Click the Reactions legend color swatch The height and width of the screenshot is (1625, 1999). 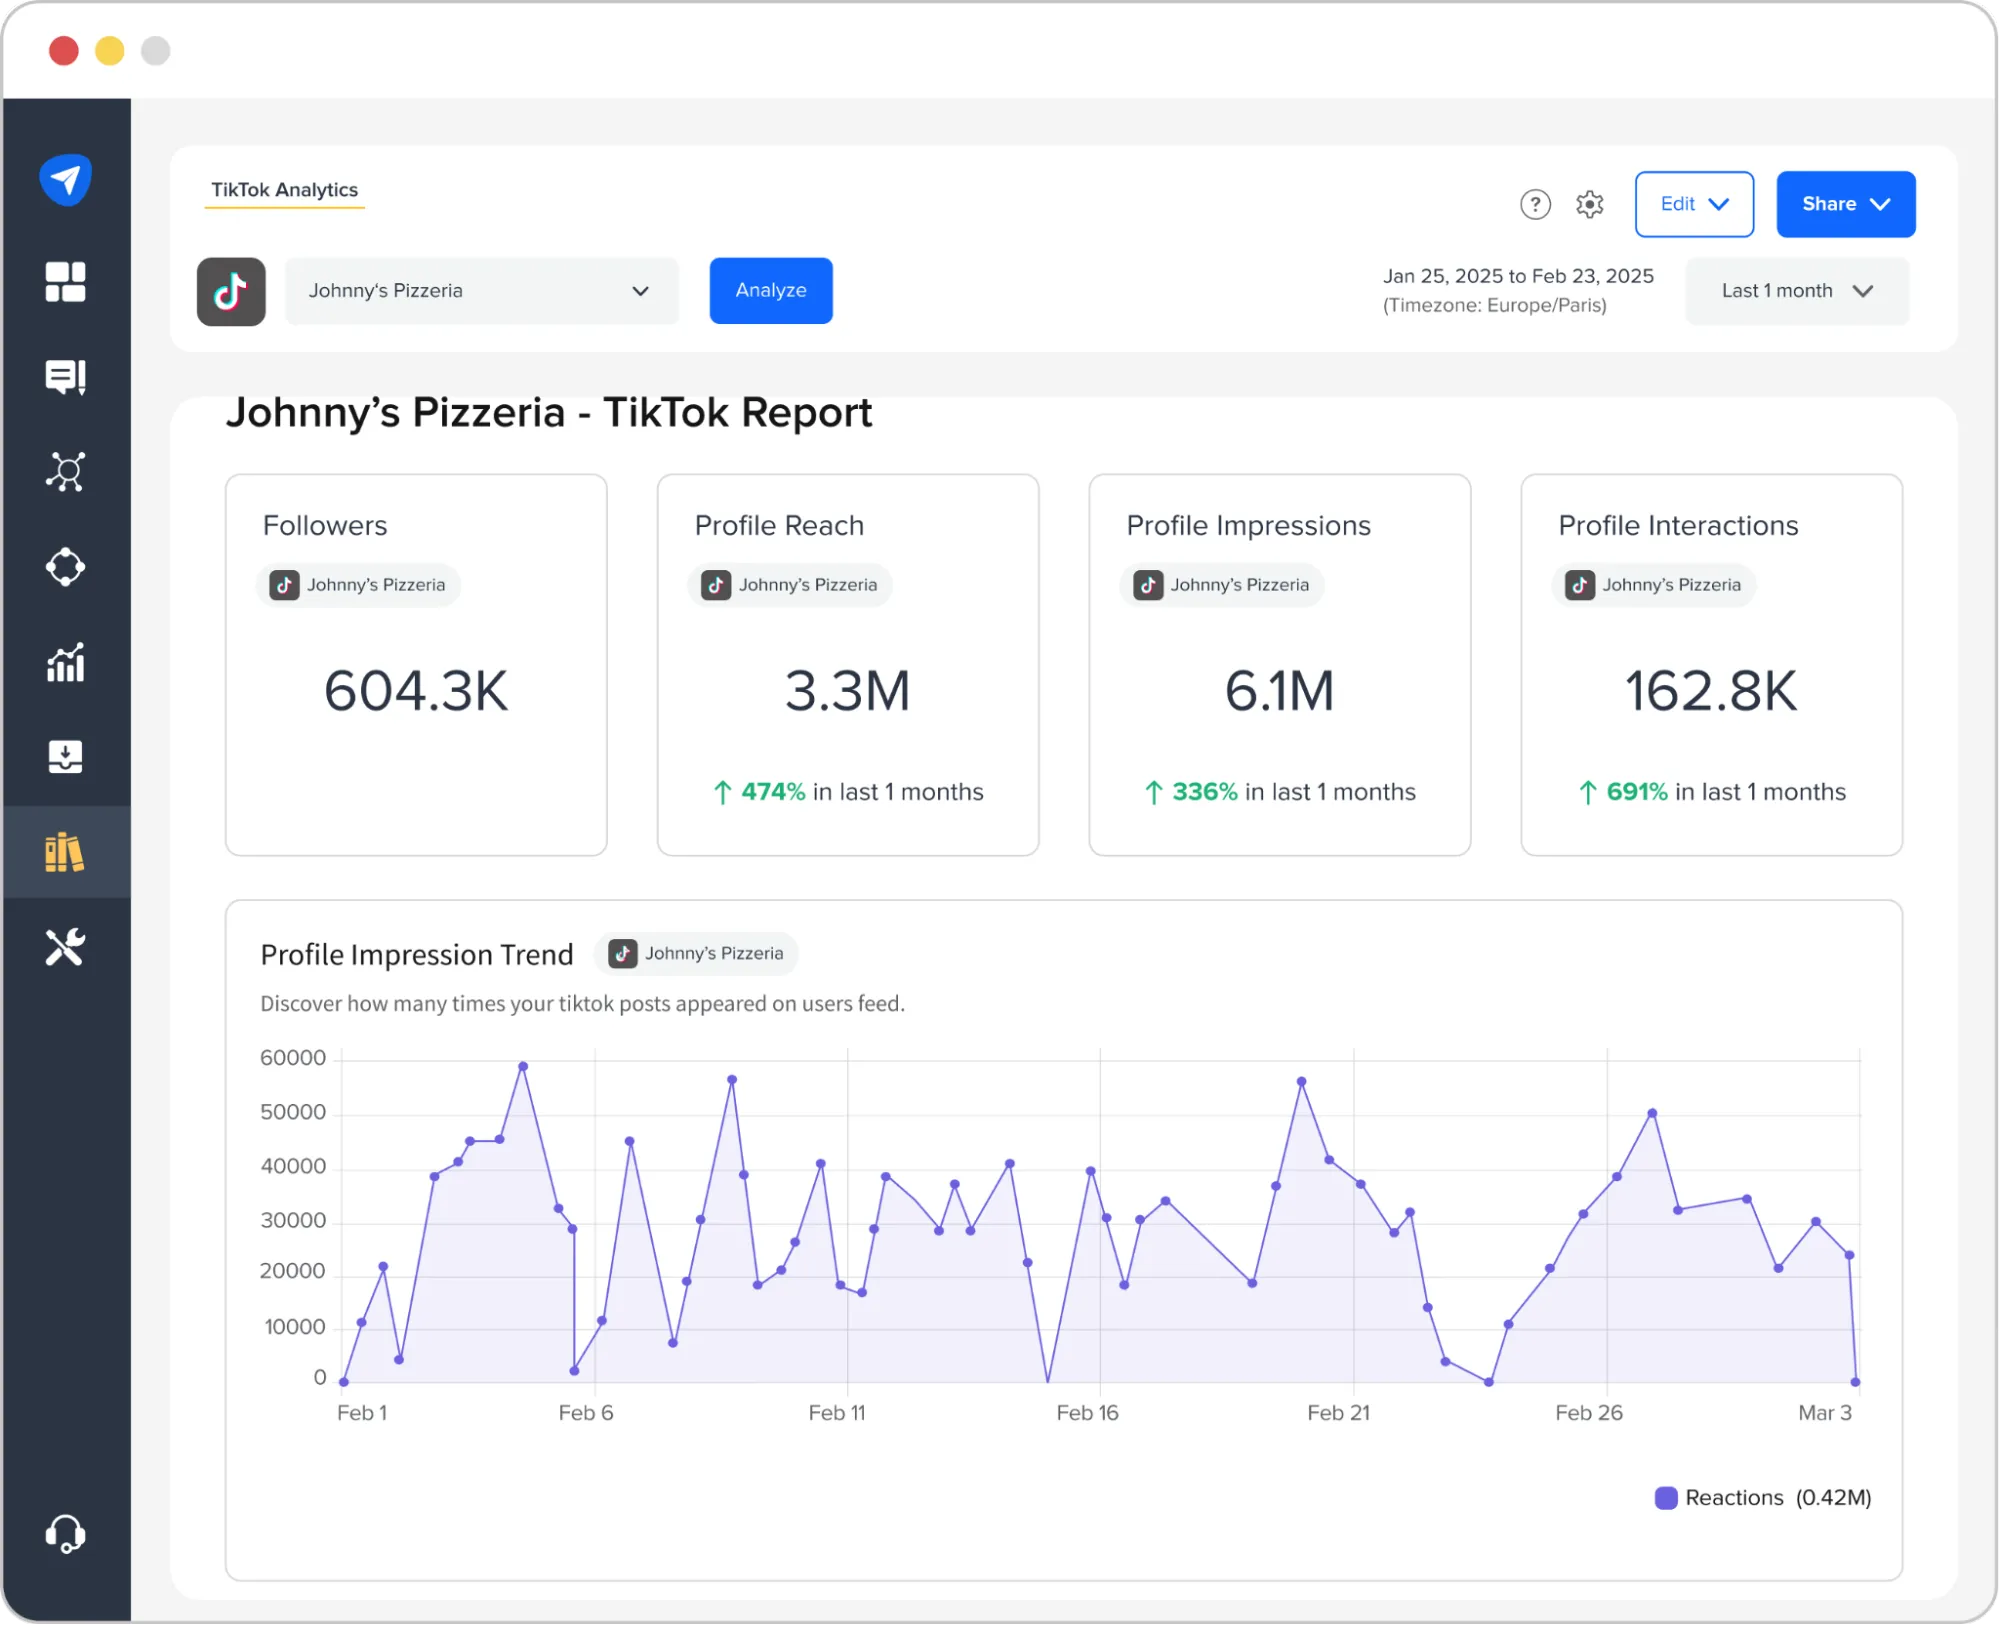[1665, 1497]
